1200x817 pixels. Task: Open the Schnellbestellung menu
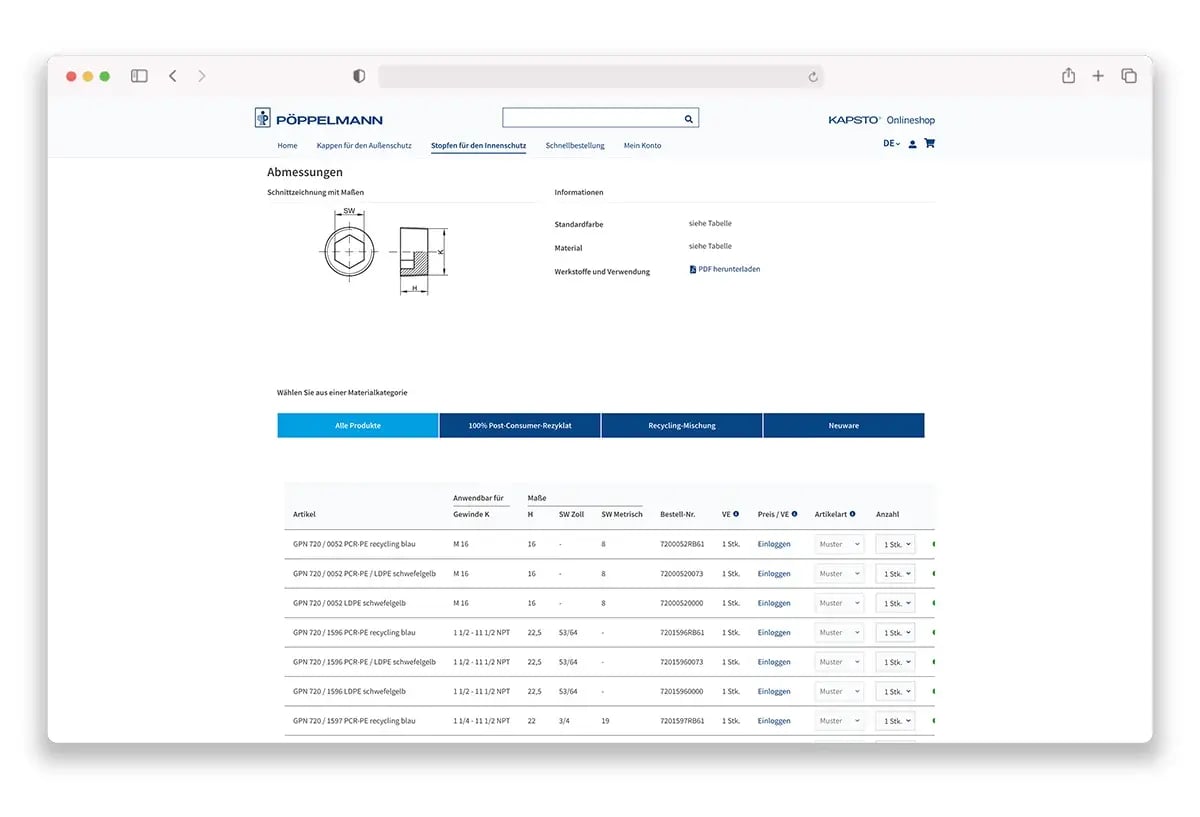coord(575,146)
